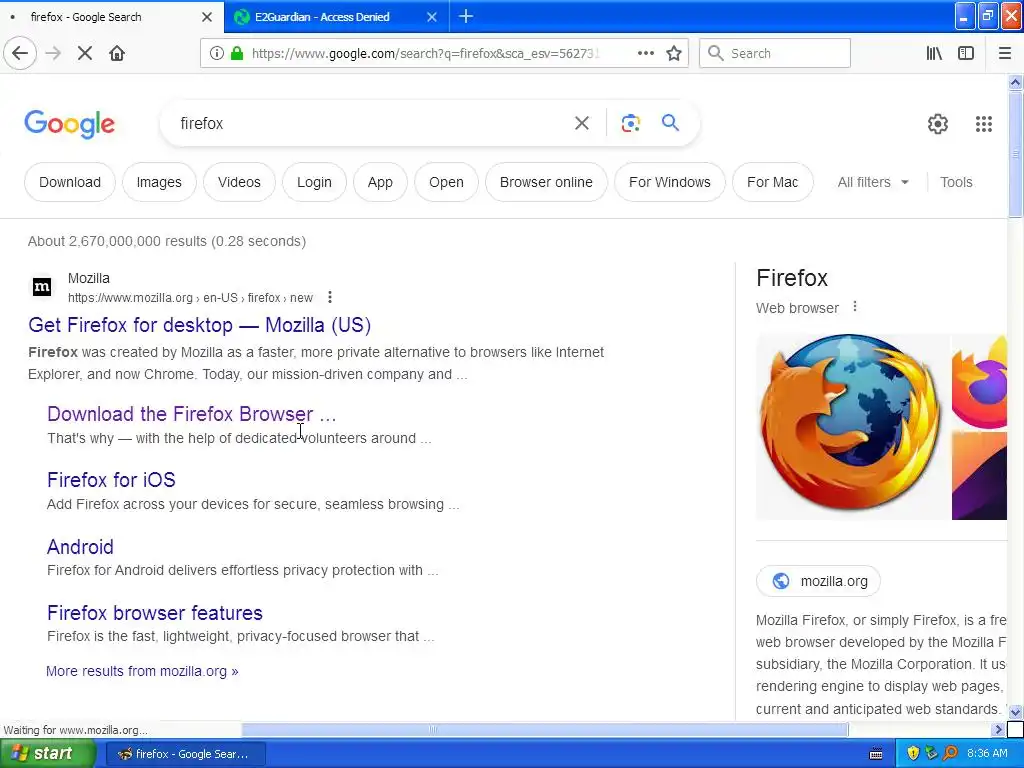Open Get Firefox for desktop — Mozilla link
1024x768 pixels.
tap(199, 325)
